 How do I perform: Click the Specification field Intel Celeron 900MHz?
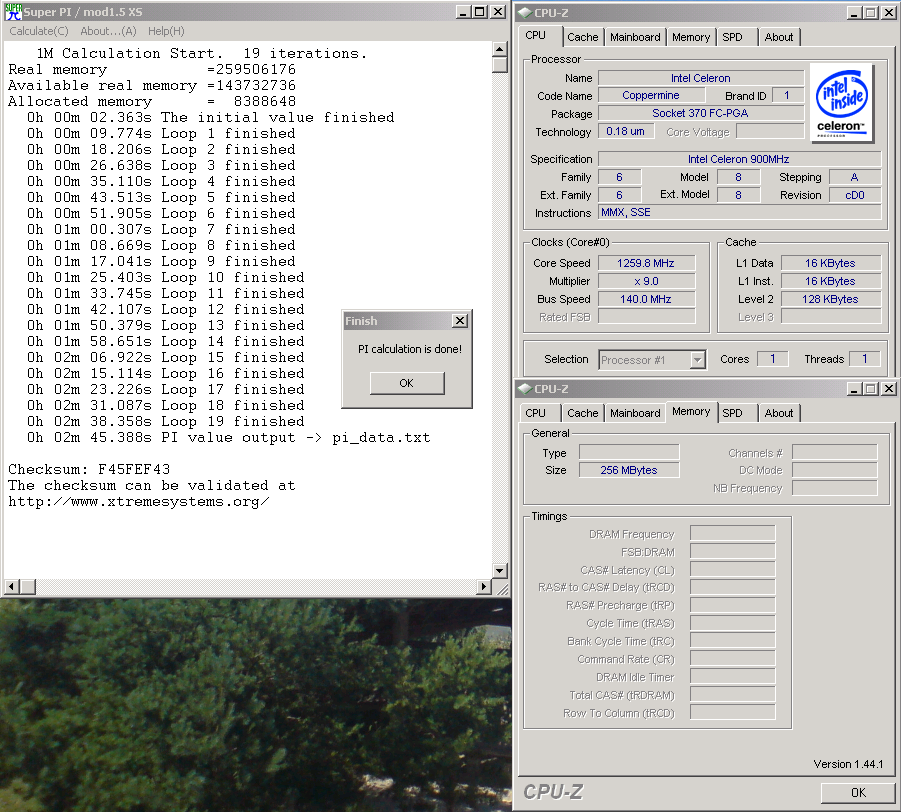coord(739,159)
